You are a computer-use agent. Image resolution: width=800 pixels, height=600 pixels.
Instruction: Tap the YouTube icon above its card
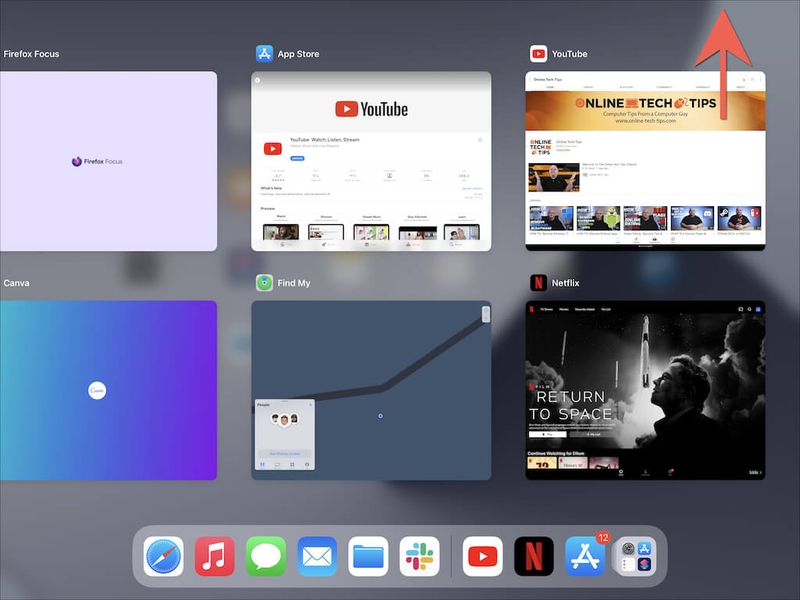(538, 54)
